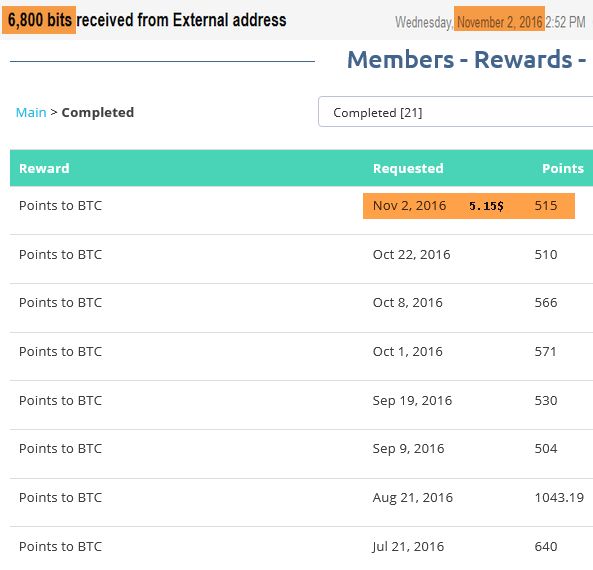Select the Nov 2, 2016 reward row
593x570 pixels.
[301, 210]
